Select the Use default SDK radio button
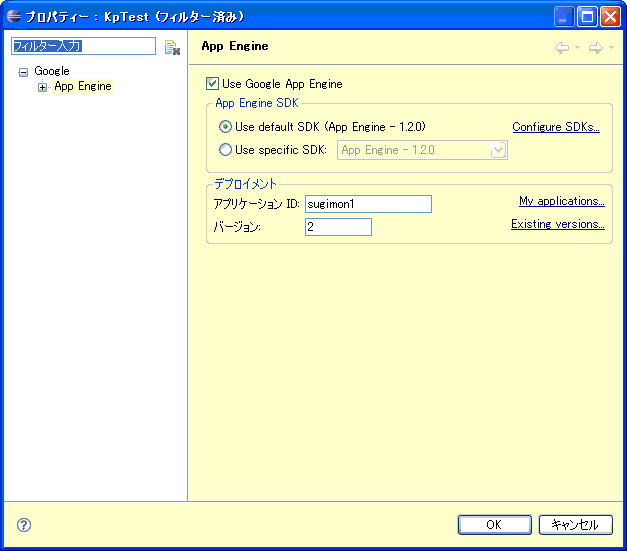 click(225, 127)
